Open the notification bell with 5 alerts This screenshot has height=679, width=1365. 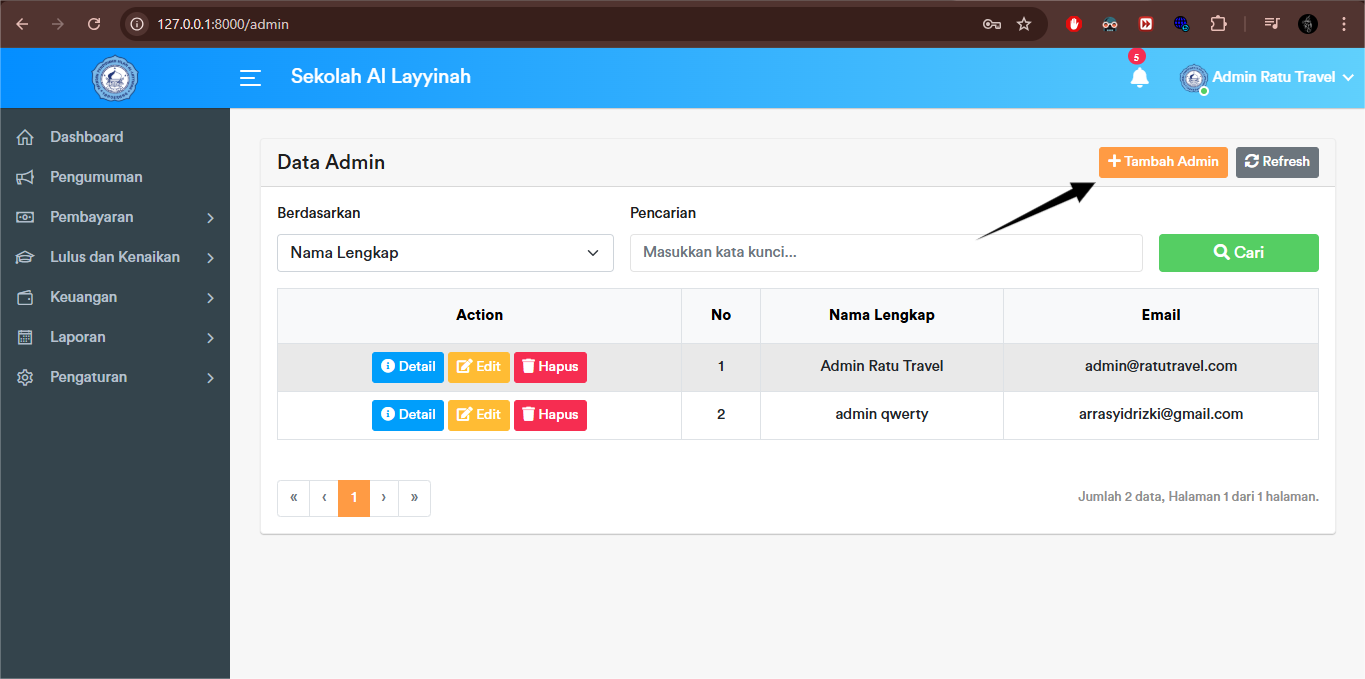[x=1139, y=77]
